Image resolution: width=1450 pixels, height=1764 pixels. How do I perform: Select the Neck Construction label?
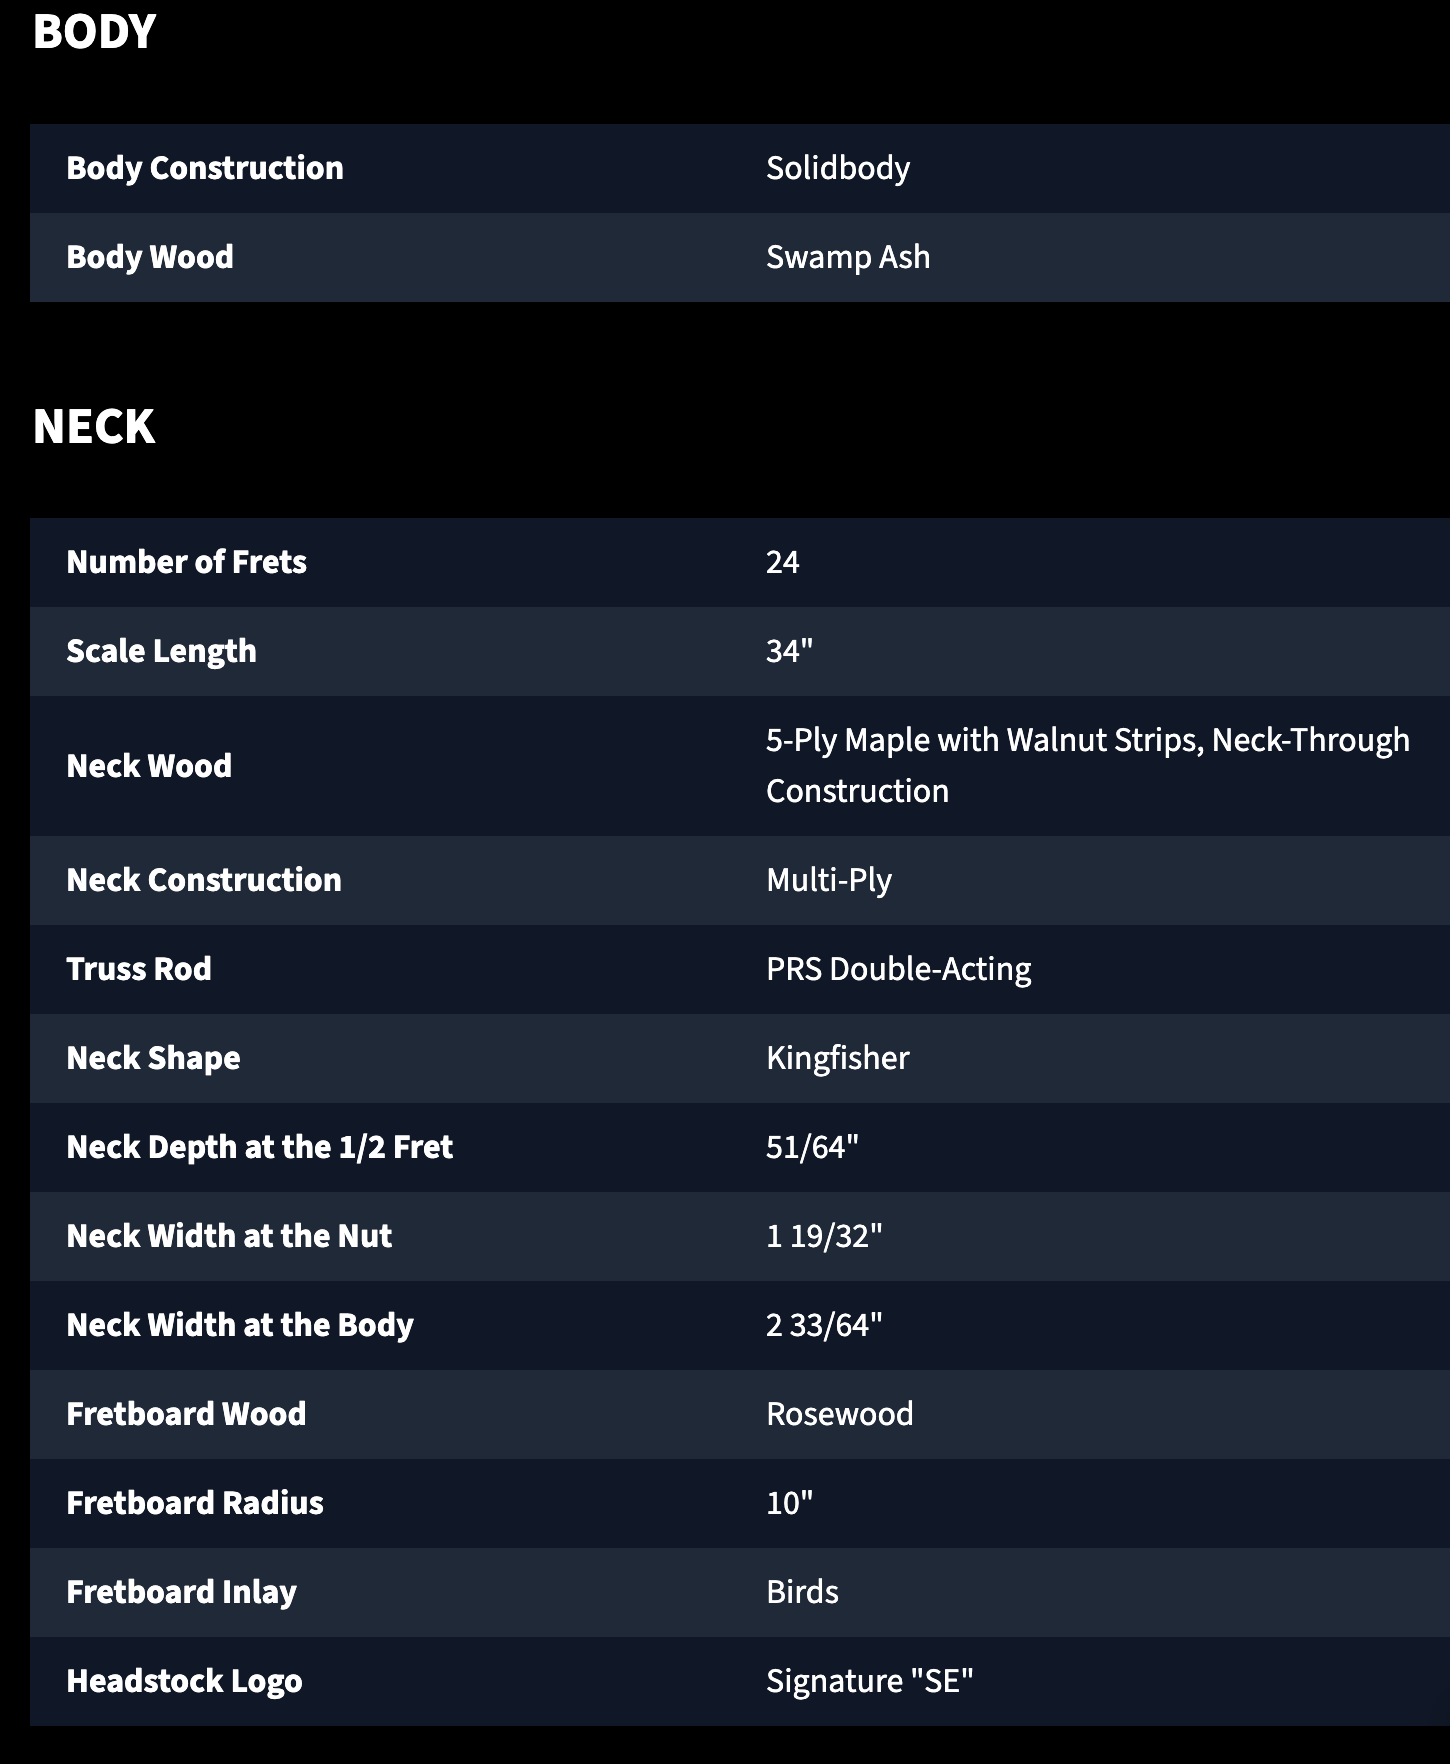click(x=204, y=880)
